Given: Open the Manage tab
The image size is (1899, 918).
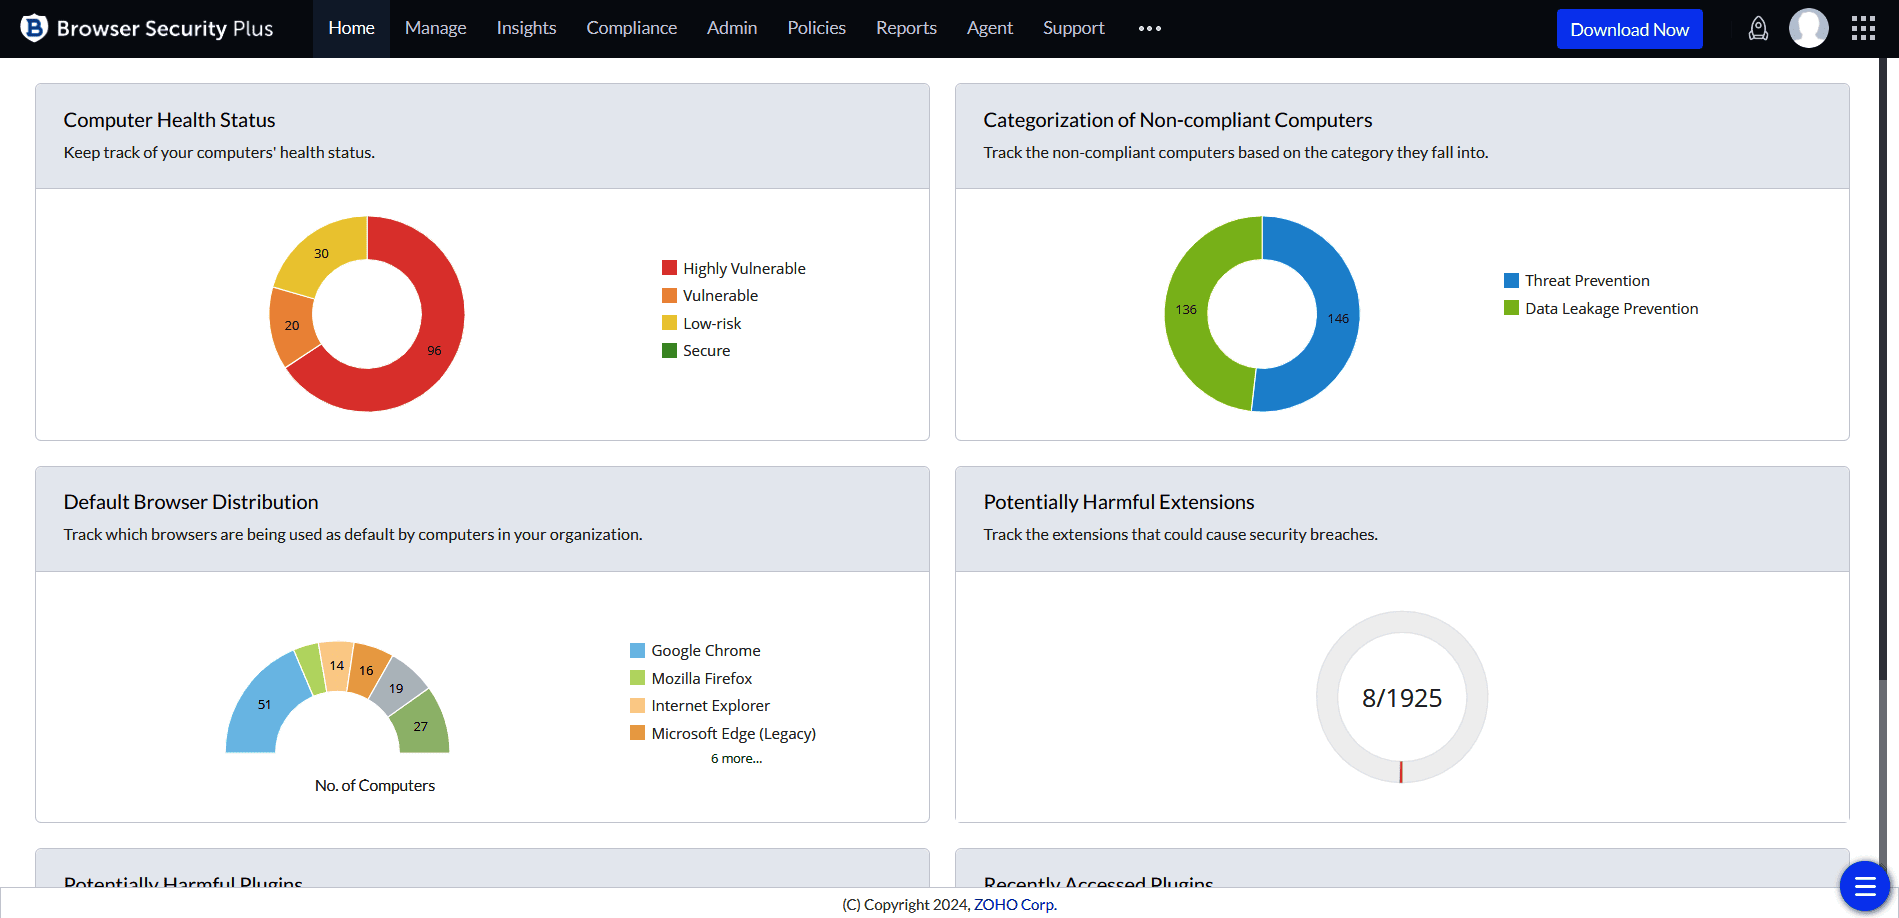Looking at the screenshot, I should (435, 29).
